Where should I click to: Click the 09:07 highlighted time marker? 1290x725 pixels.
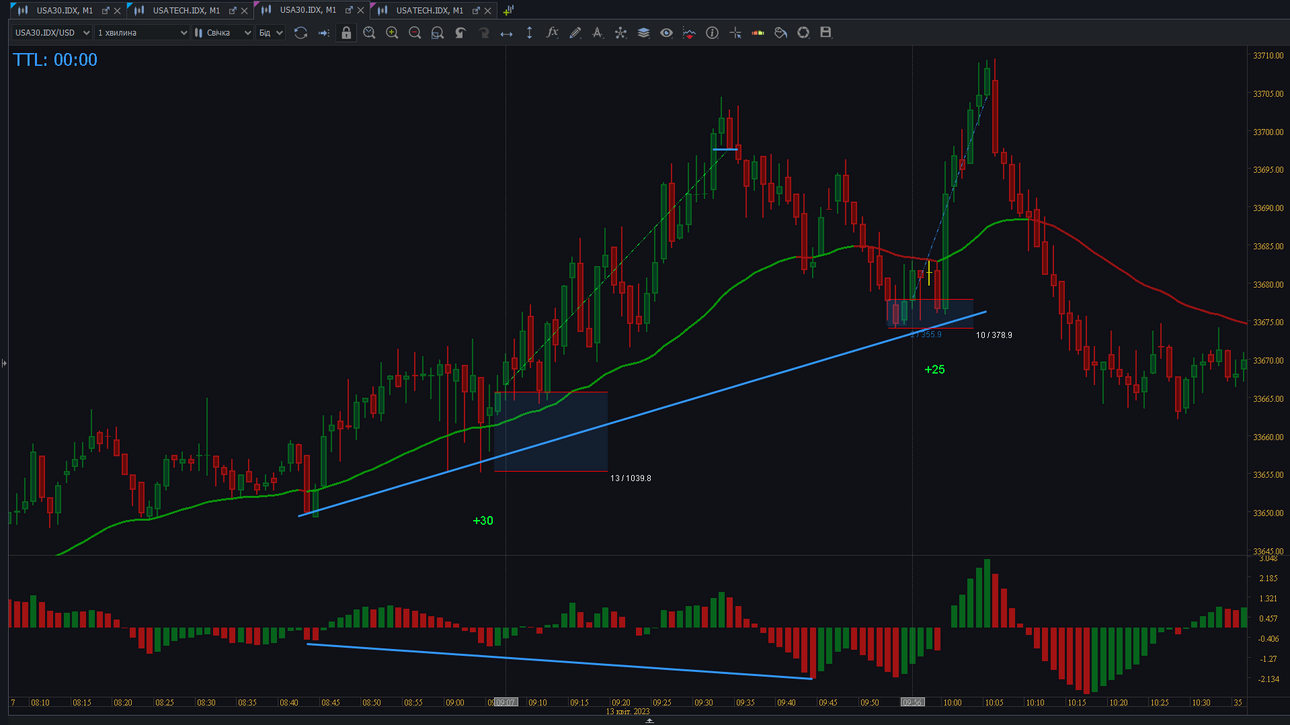(505, 703)
